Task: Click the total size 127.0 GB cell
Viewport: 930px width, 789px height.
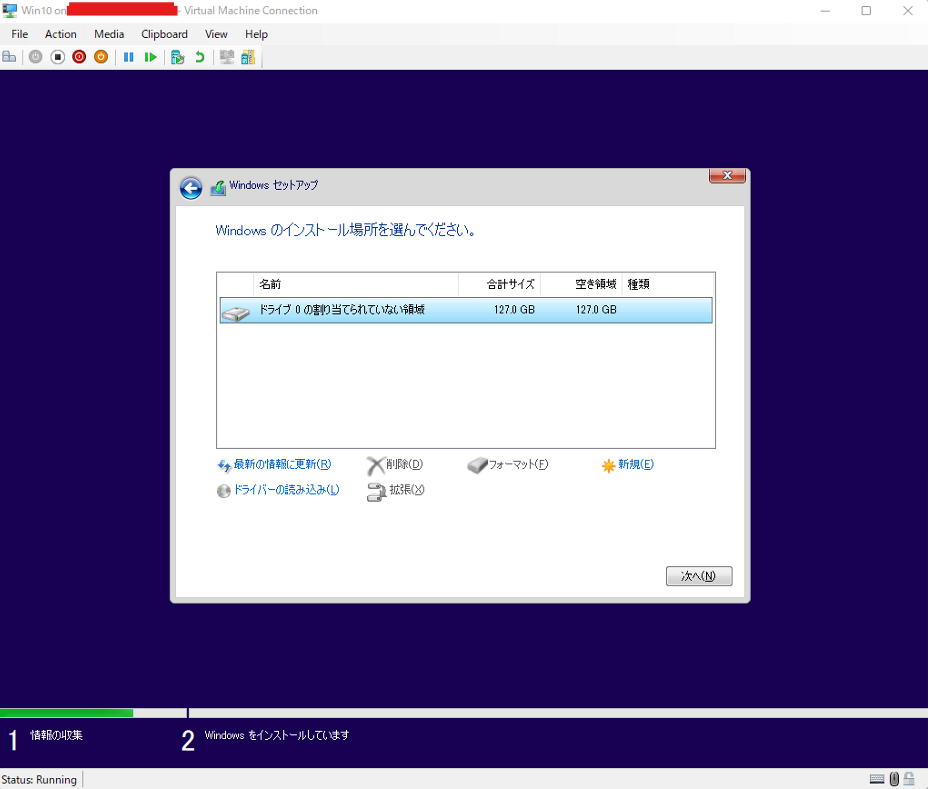Action: click(514, 310)
